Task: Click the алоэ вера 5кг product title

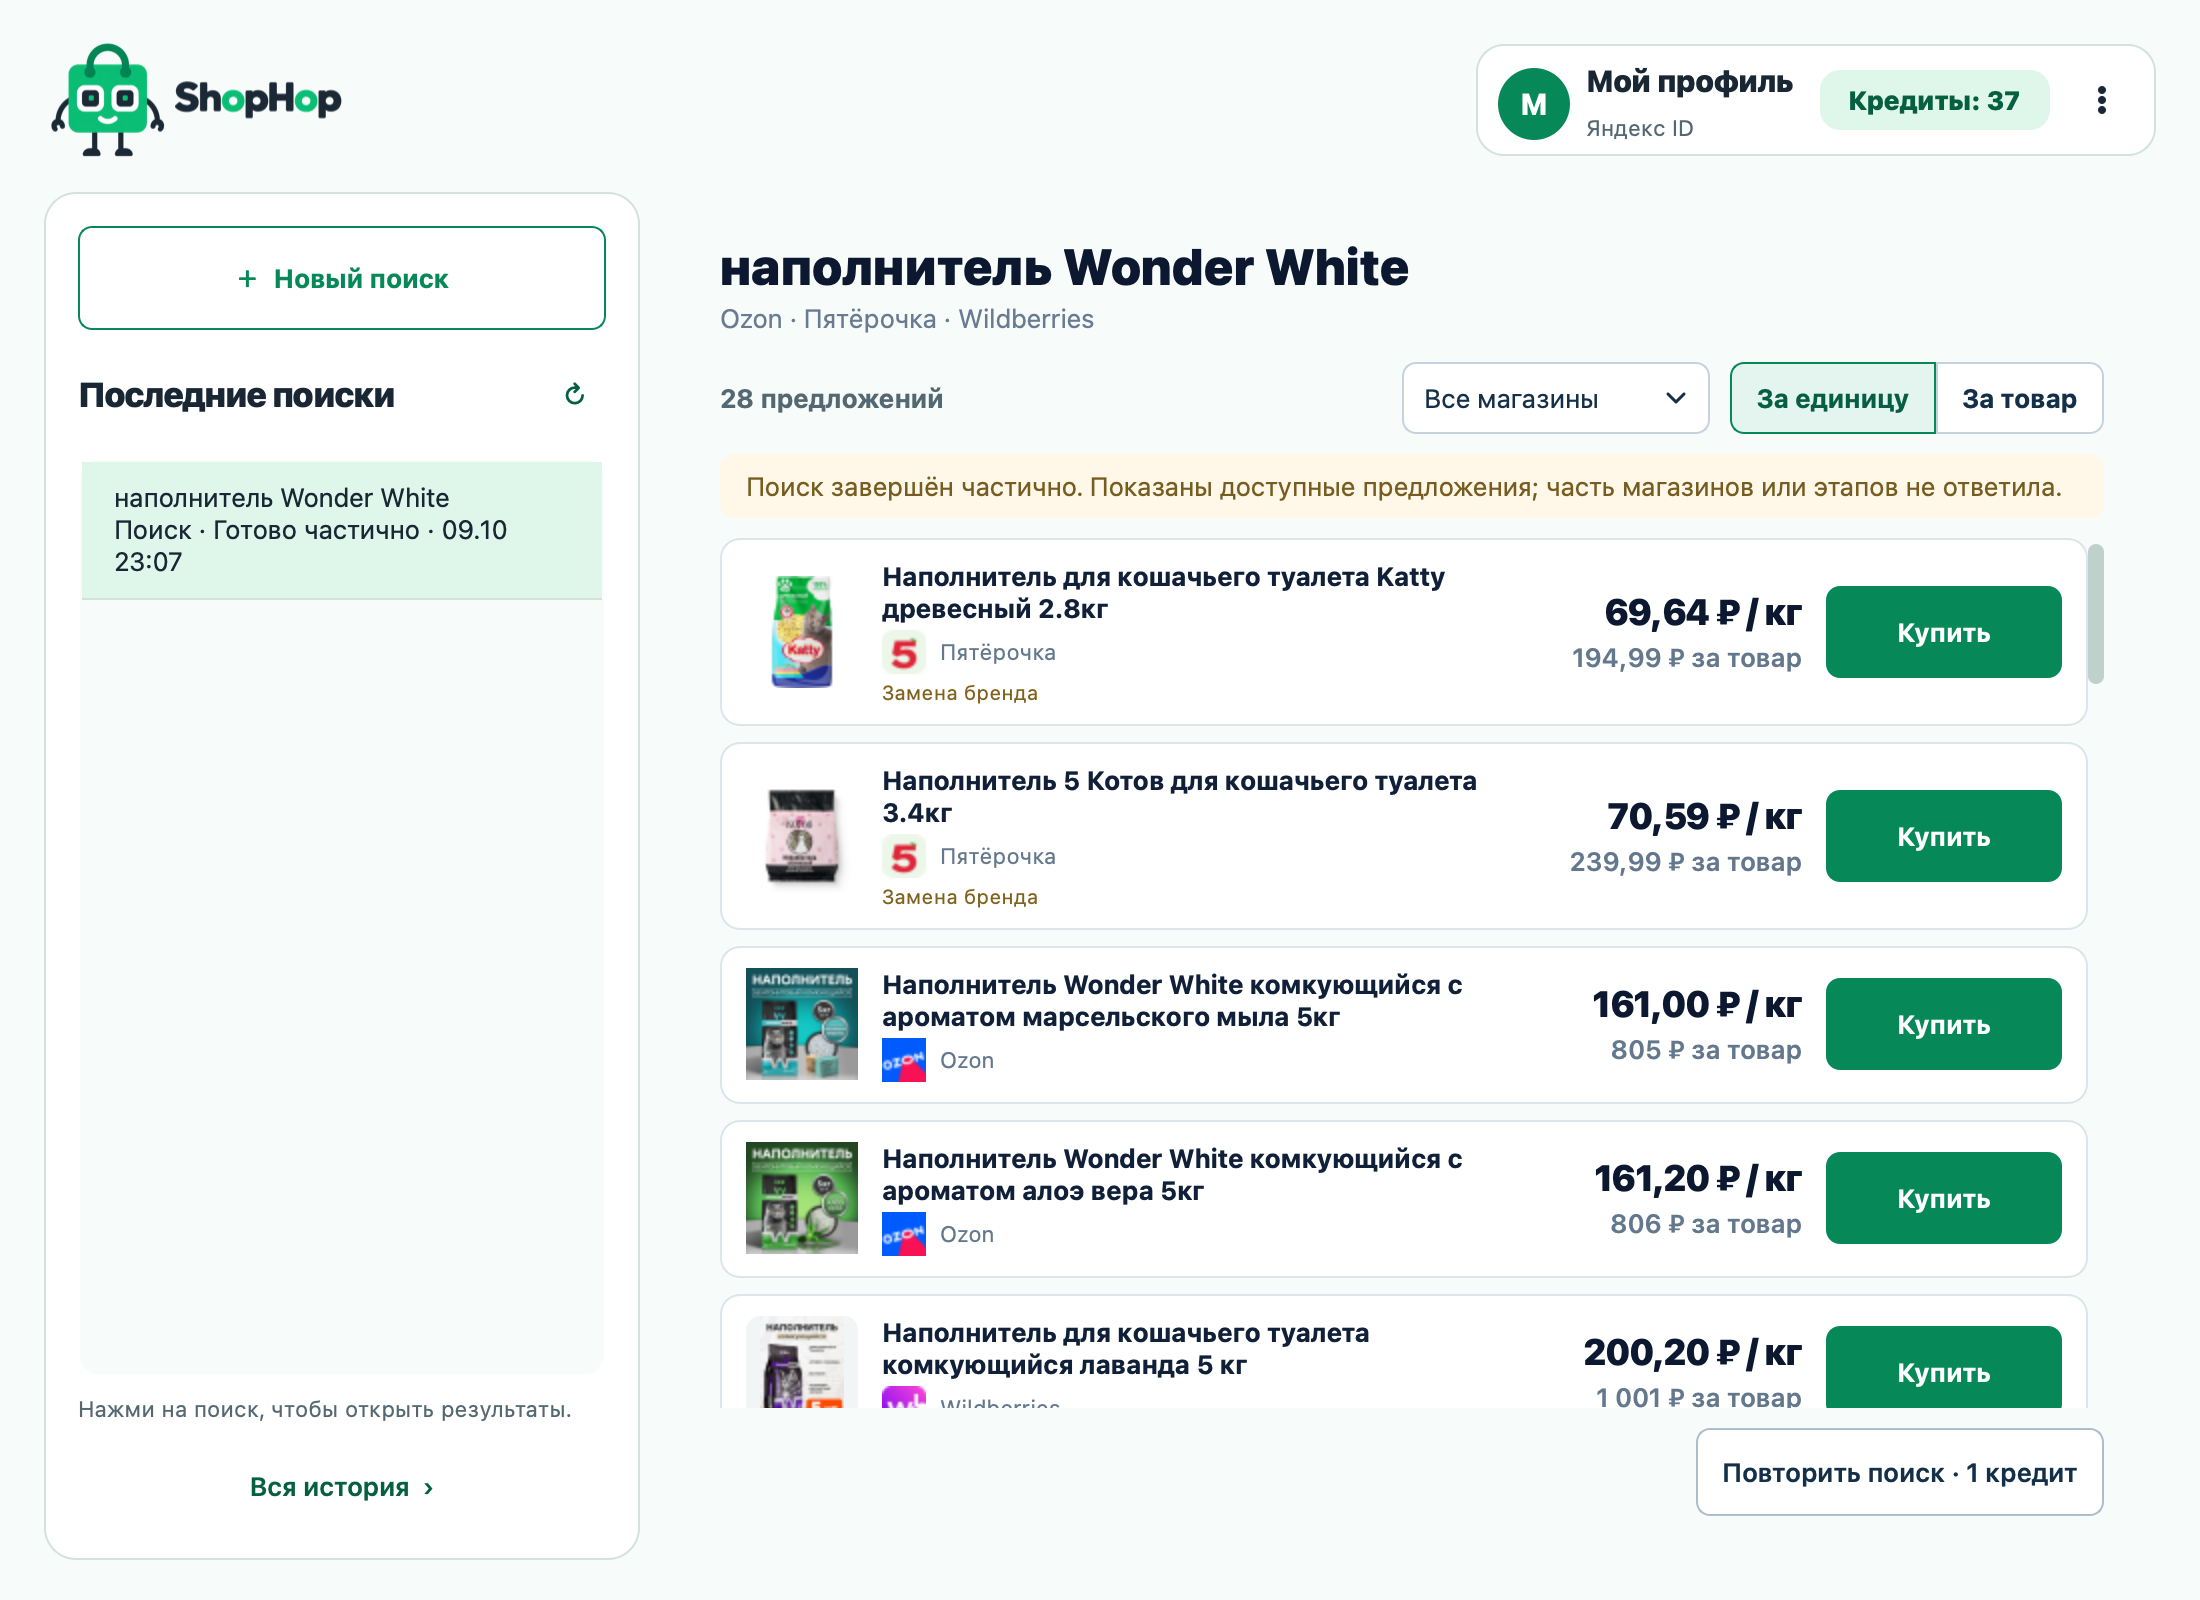Action: tap(1172, 1175)
